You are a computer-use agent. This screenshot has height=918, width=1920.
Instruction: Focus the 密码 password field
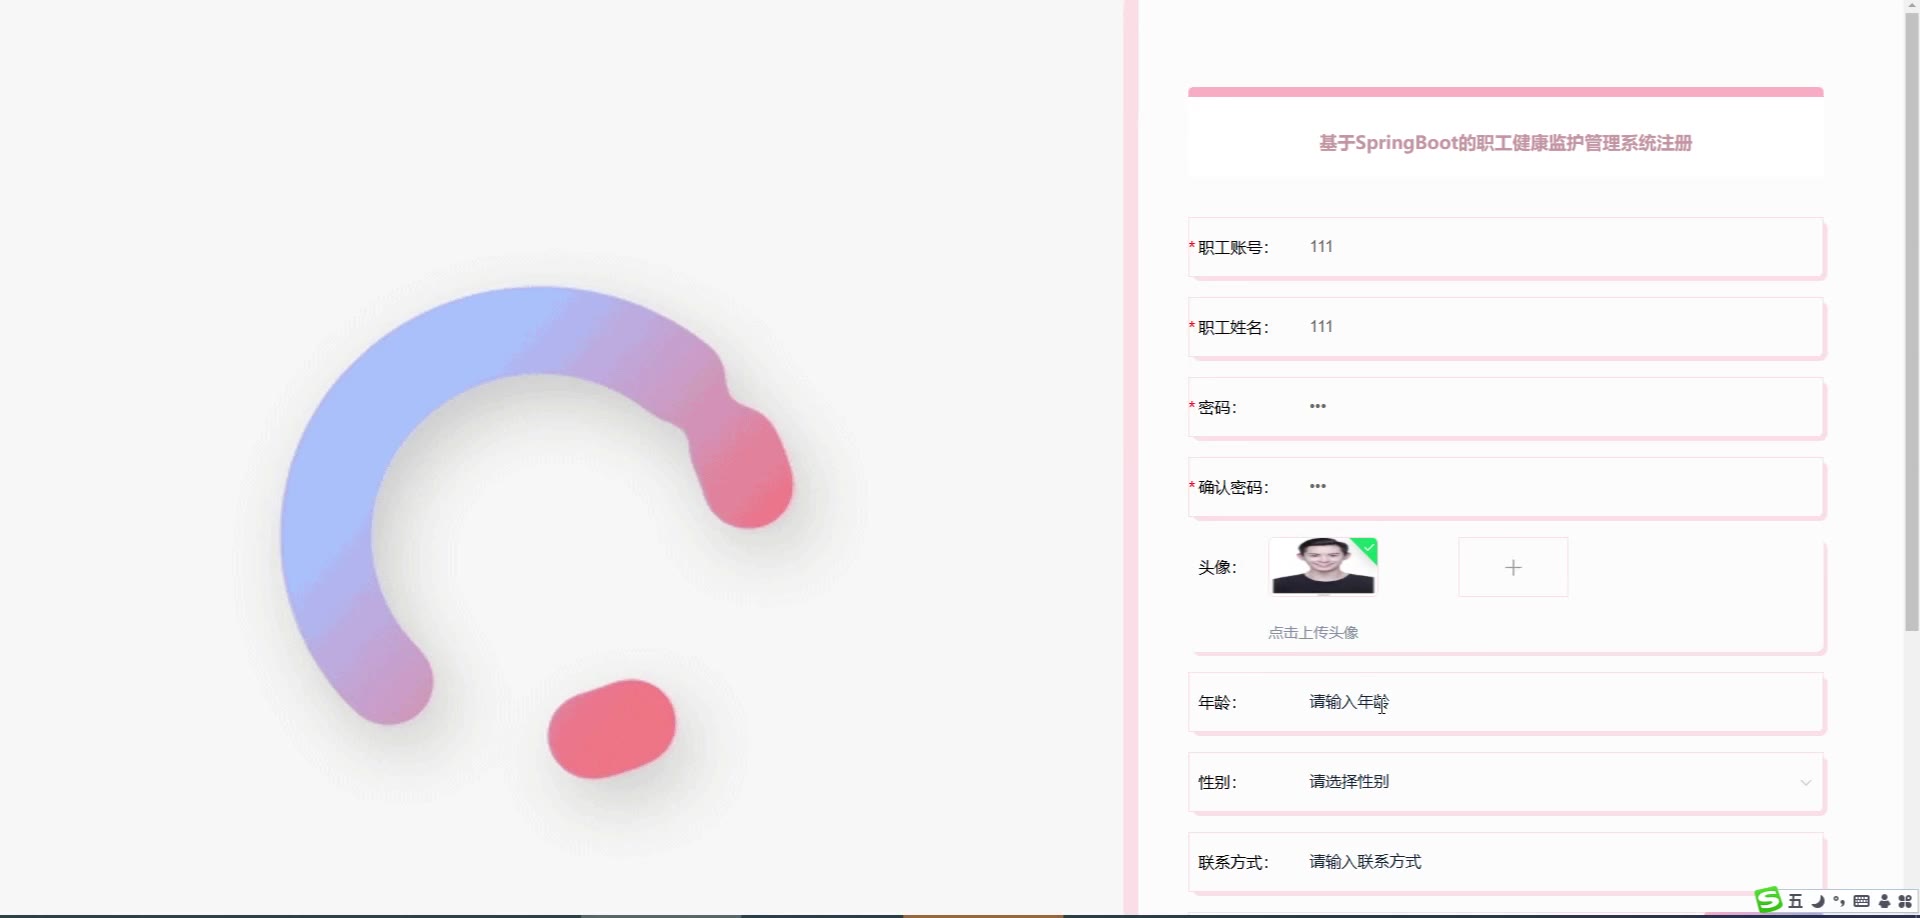pyautogui.click(x=1560, y=407)
